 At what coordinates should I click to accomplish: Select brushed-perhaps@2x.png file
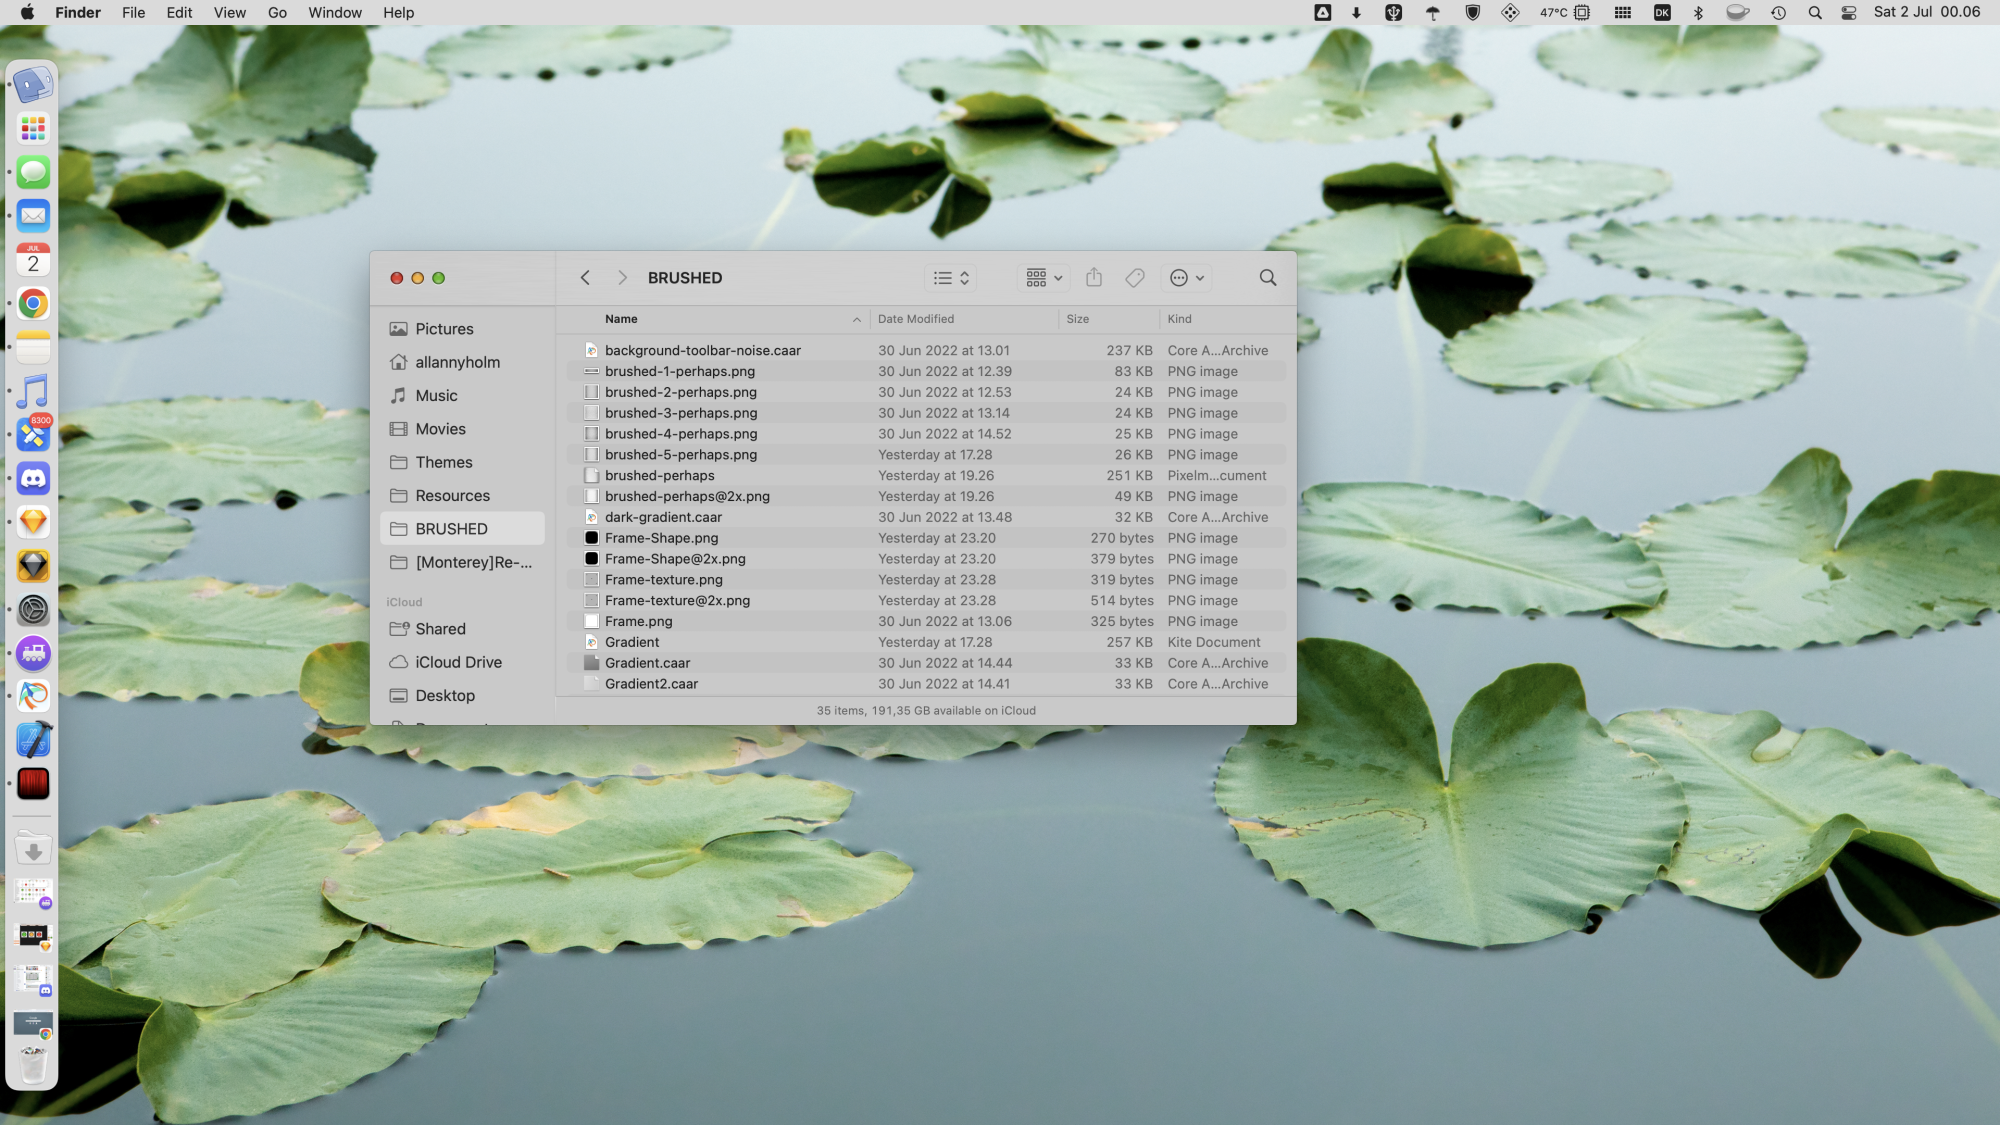687,496
